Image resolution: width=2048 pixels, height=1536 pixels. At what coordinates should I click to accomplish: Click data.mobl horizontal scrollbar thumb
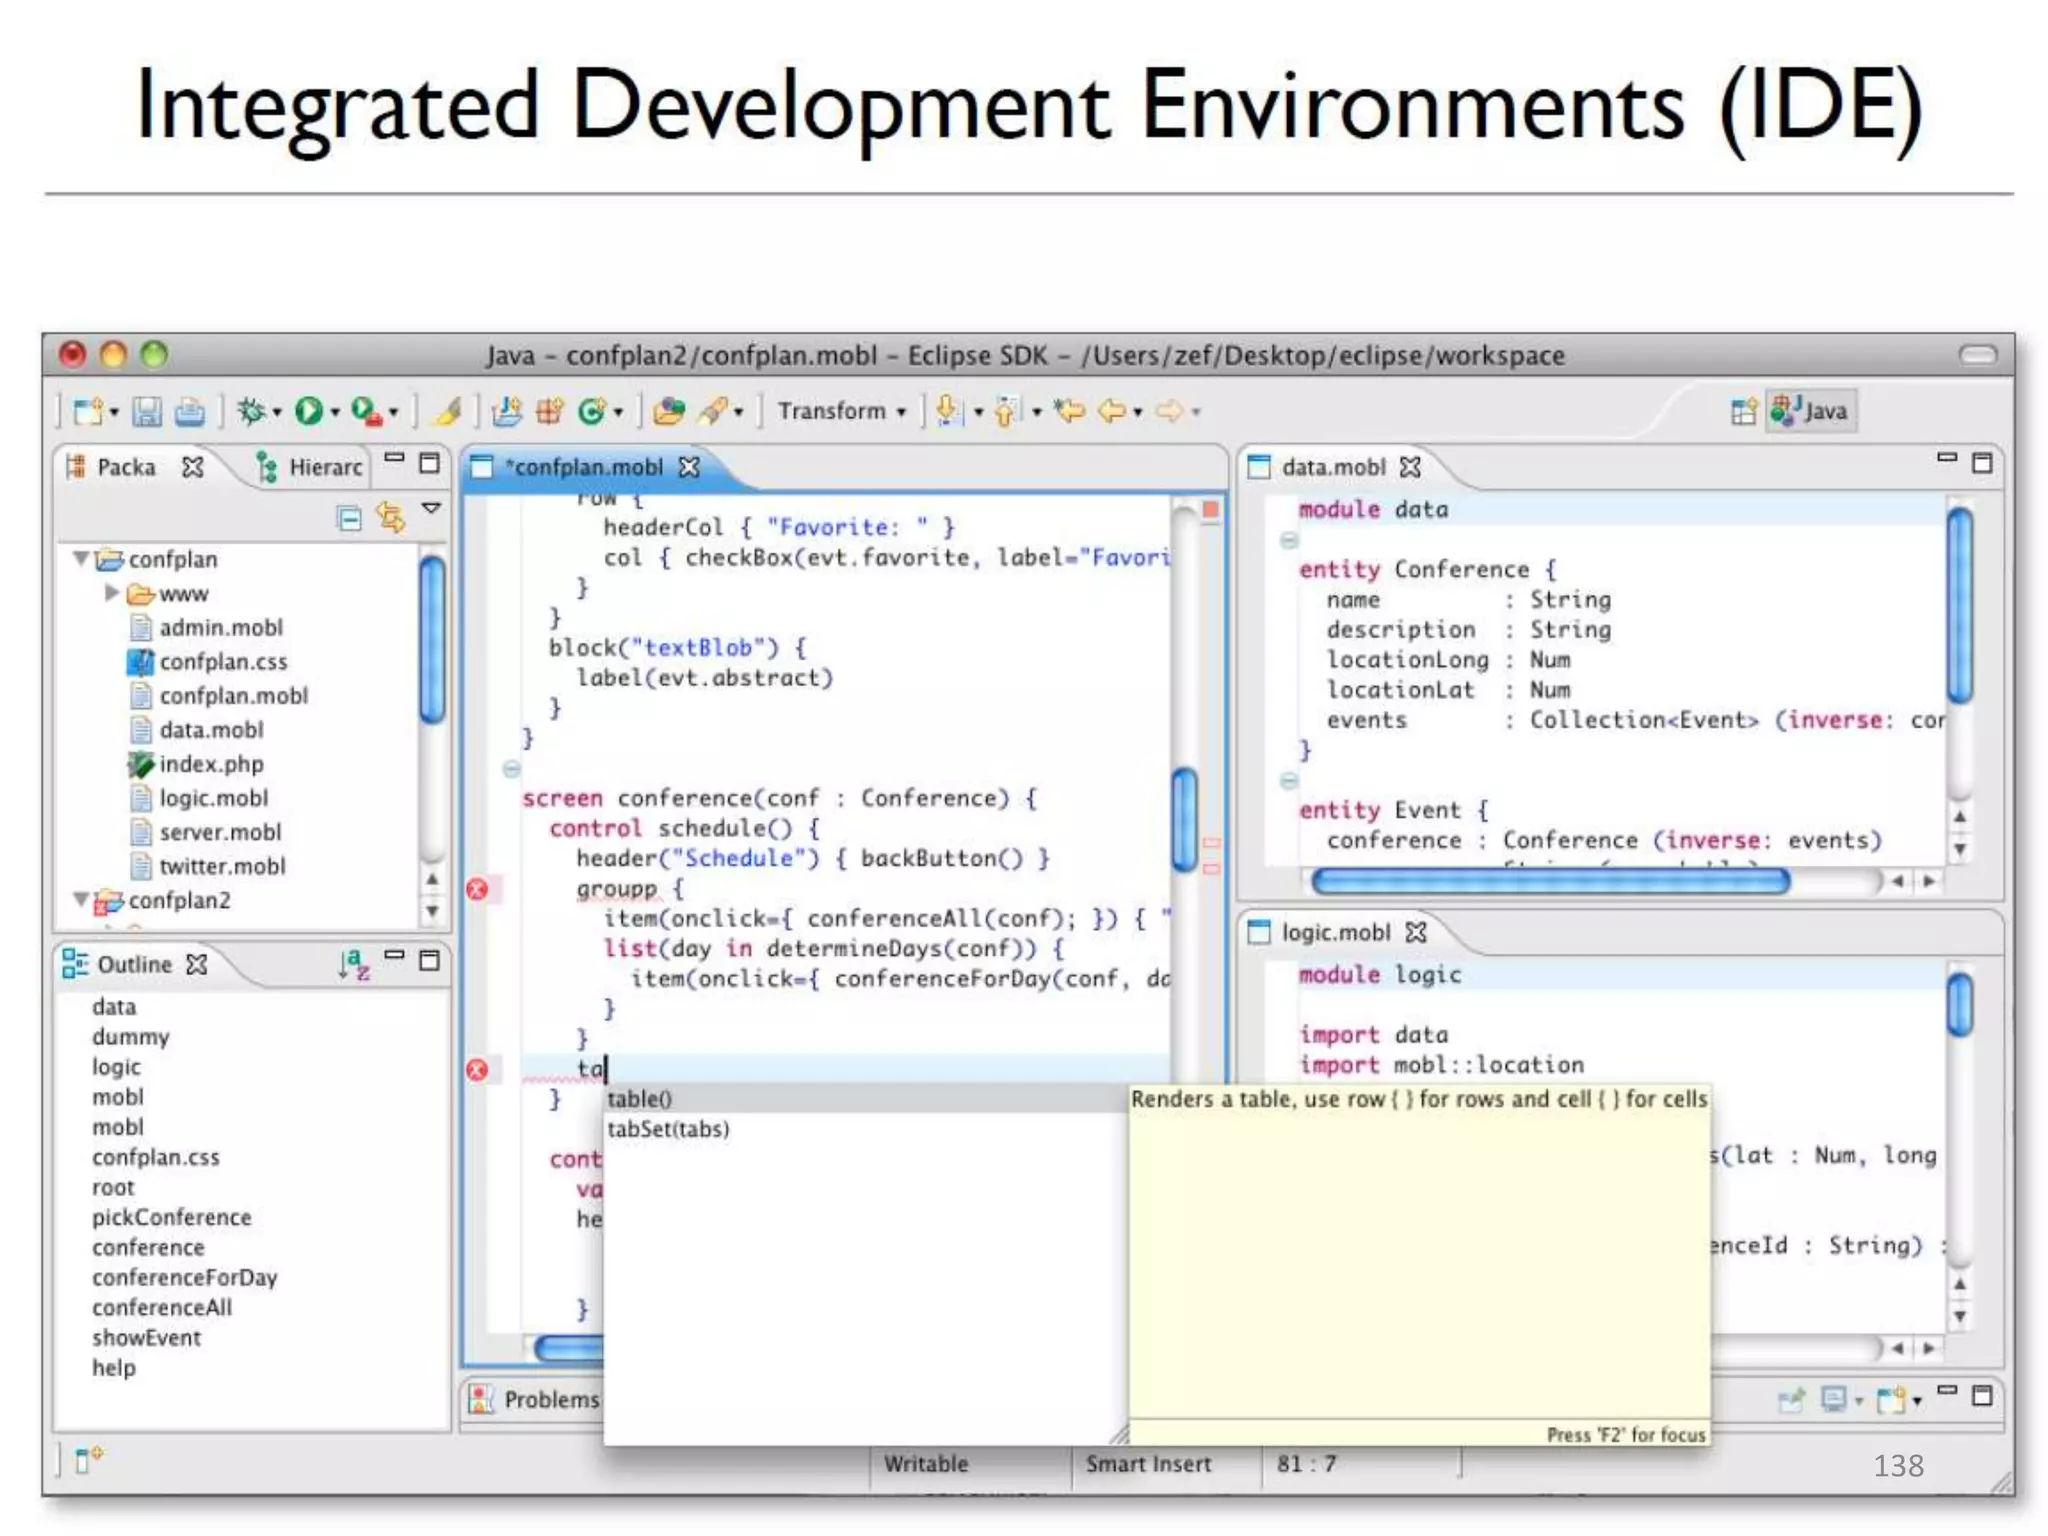point(1549,881)
